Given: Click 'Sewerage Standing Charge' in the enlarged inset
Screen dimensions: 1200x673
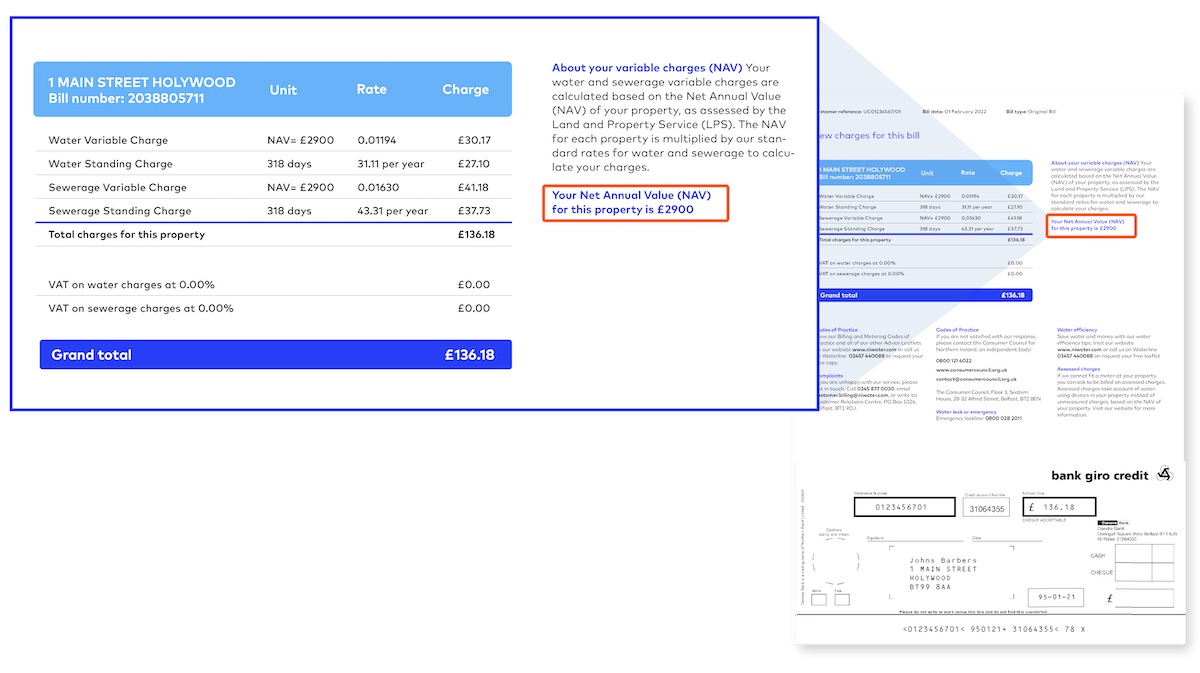Looking at the screenshot, I should 120,211.
